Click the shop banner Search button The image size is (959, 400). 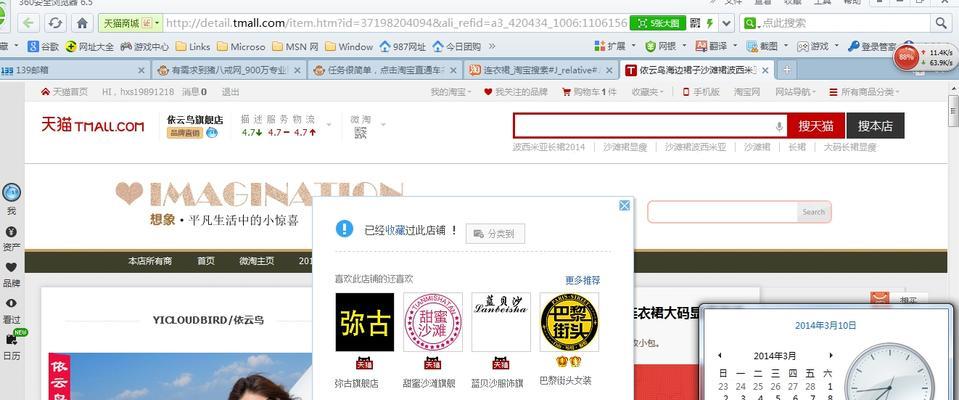813,212
